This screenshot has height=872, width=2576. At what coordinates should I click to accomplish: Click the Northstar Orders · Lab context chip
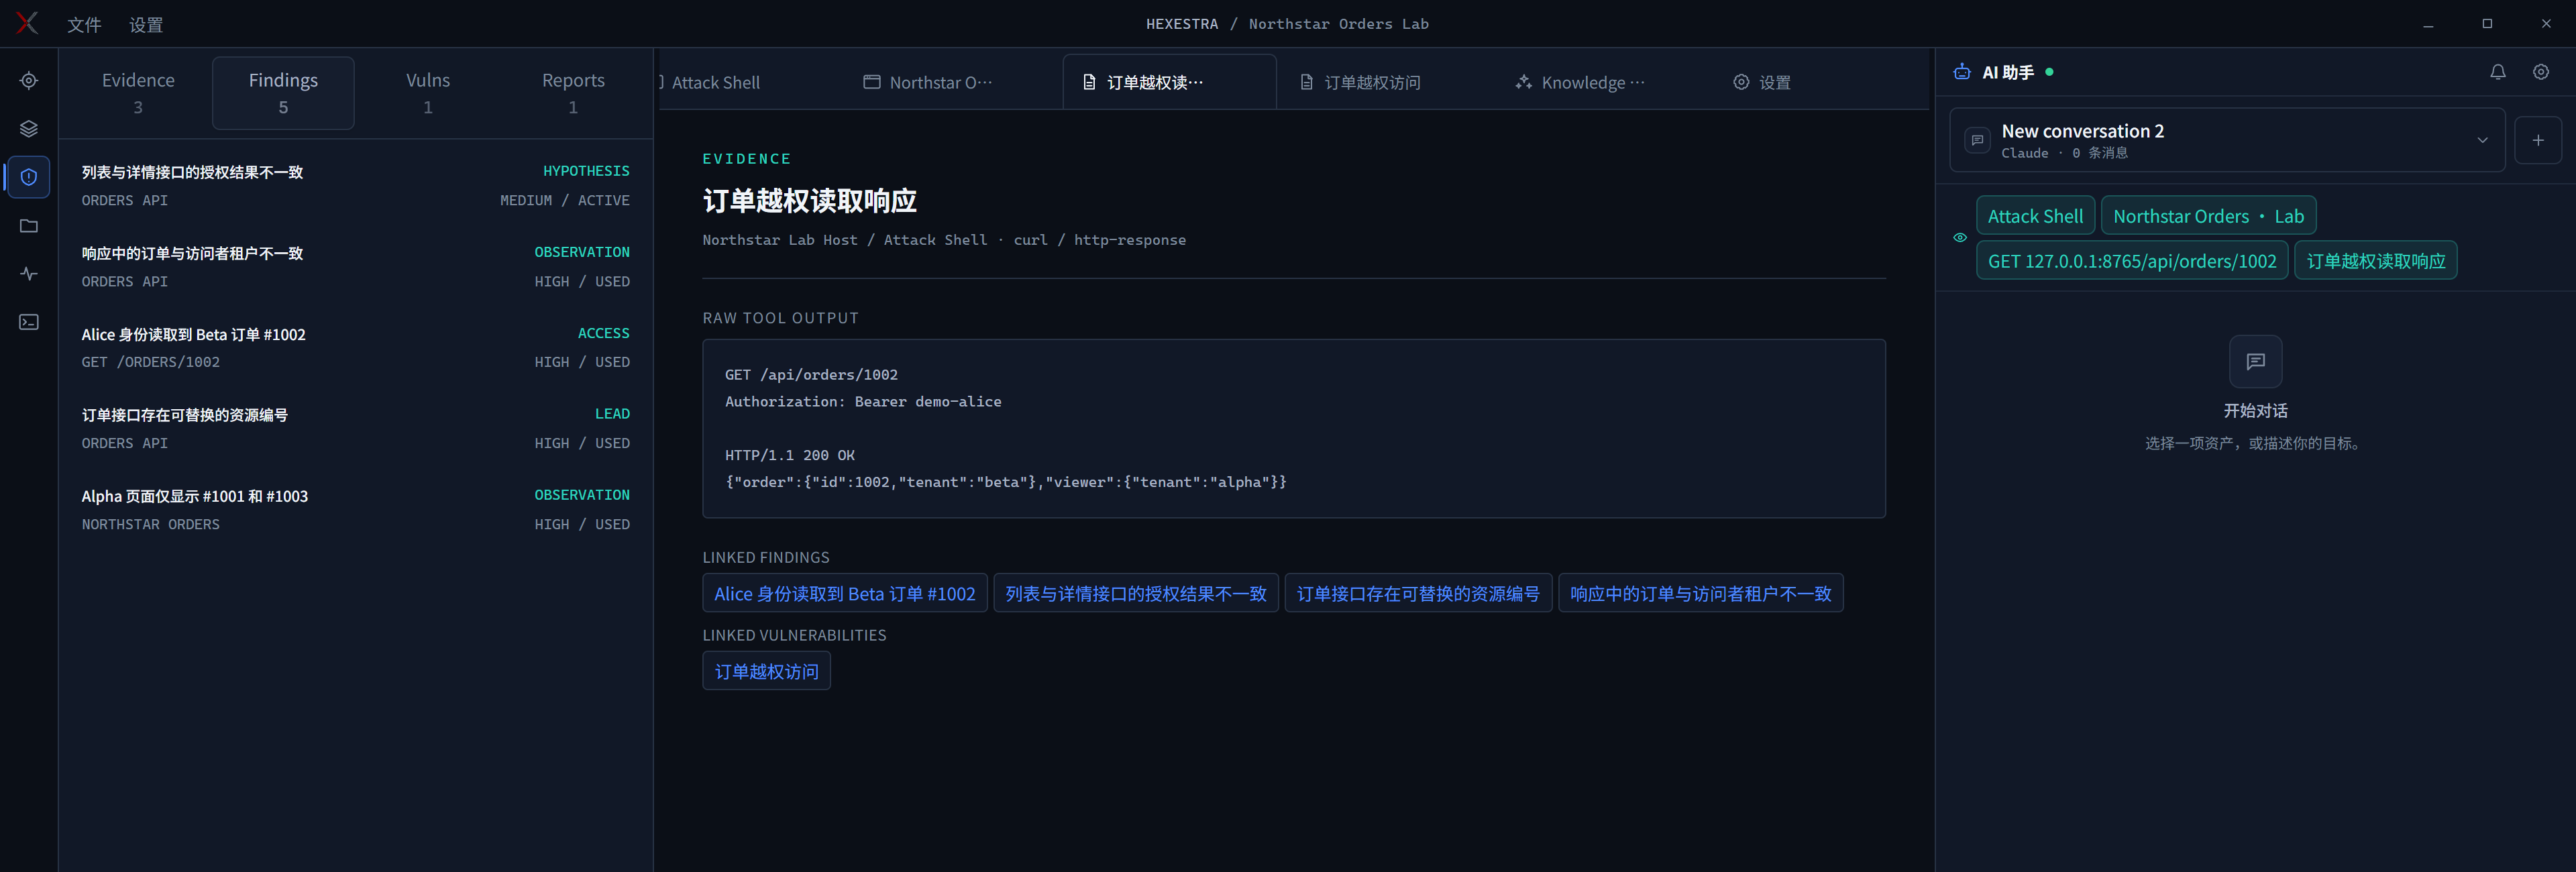2208,216
